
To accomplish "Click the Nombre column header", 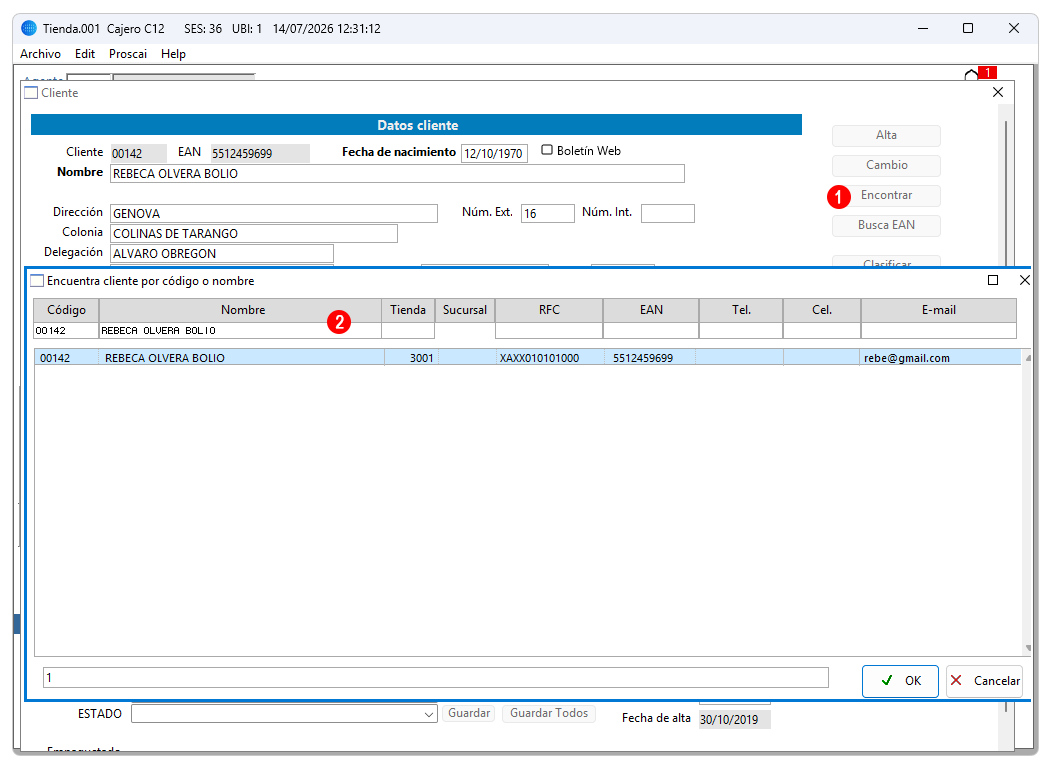I will pyautogui.click(x=240, y=310).
